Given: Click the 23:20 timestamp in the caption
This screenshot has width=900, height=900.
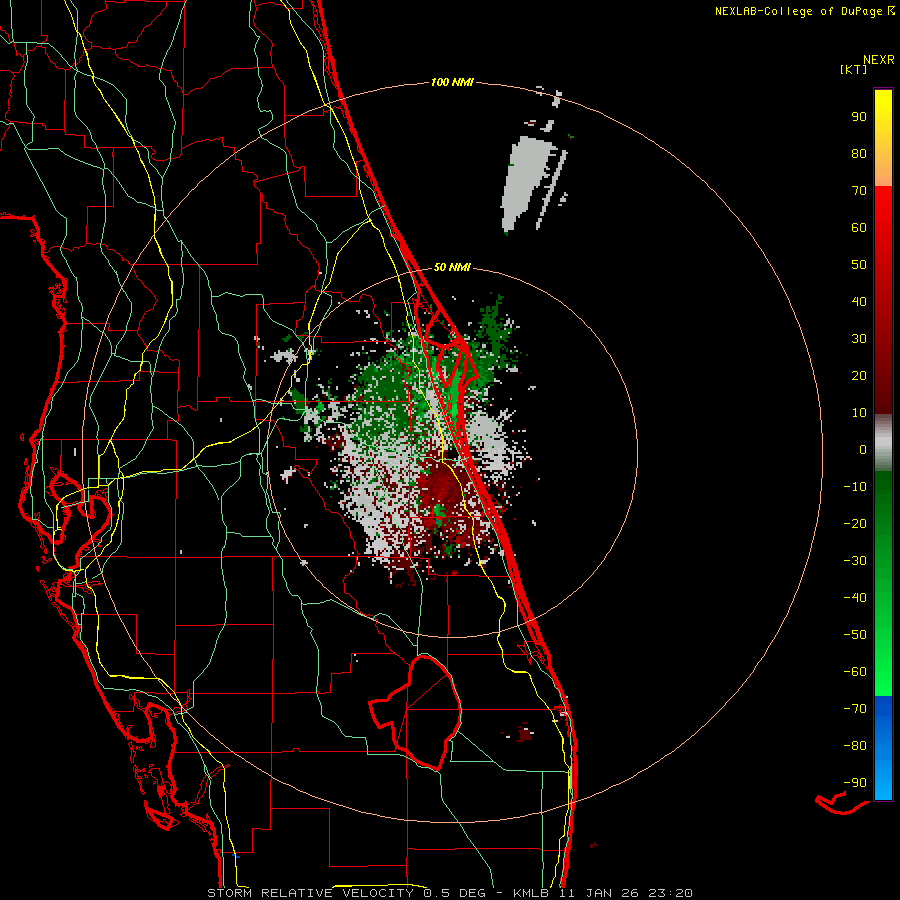Looking at the screenshot, I should (x=670, y=893).
